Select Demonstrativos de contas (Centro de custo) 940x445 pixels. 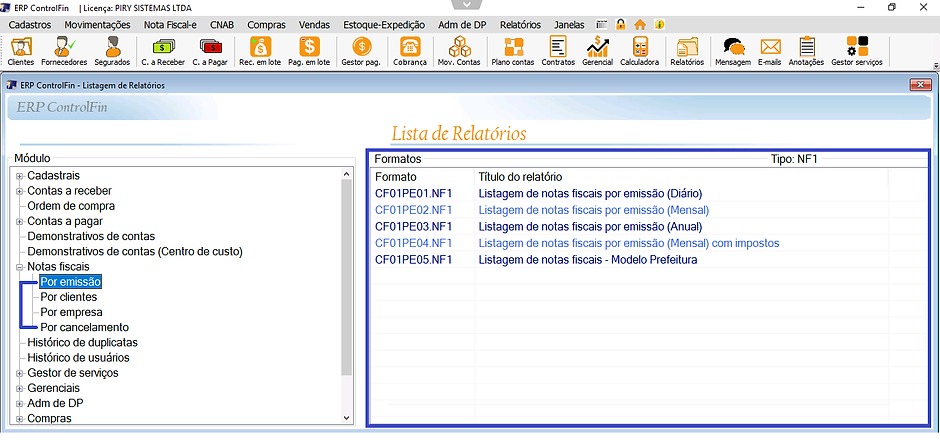(x=135, y=252)
